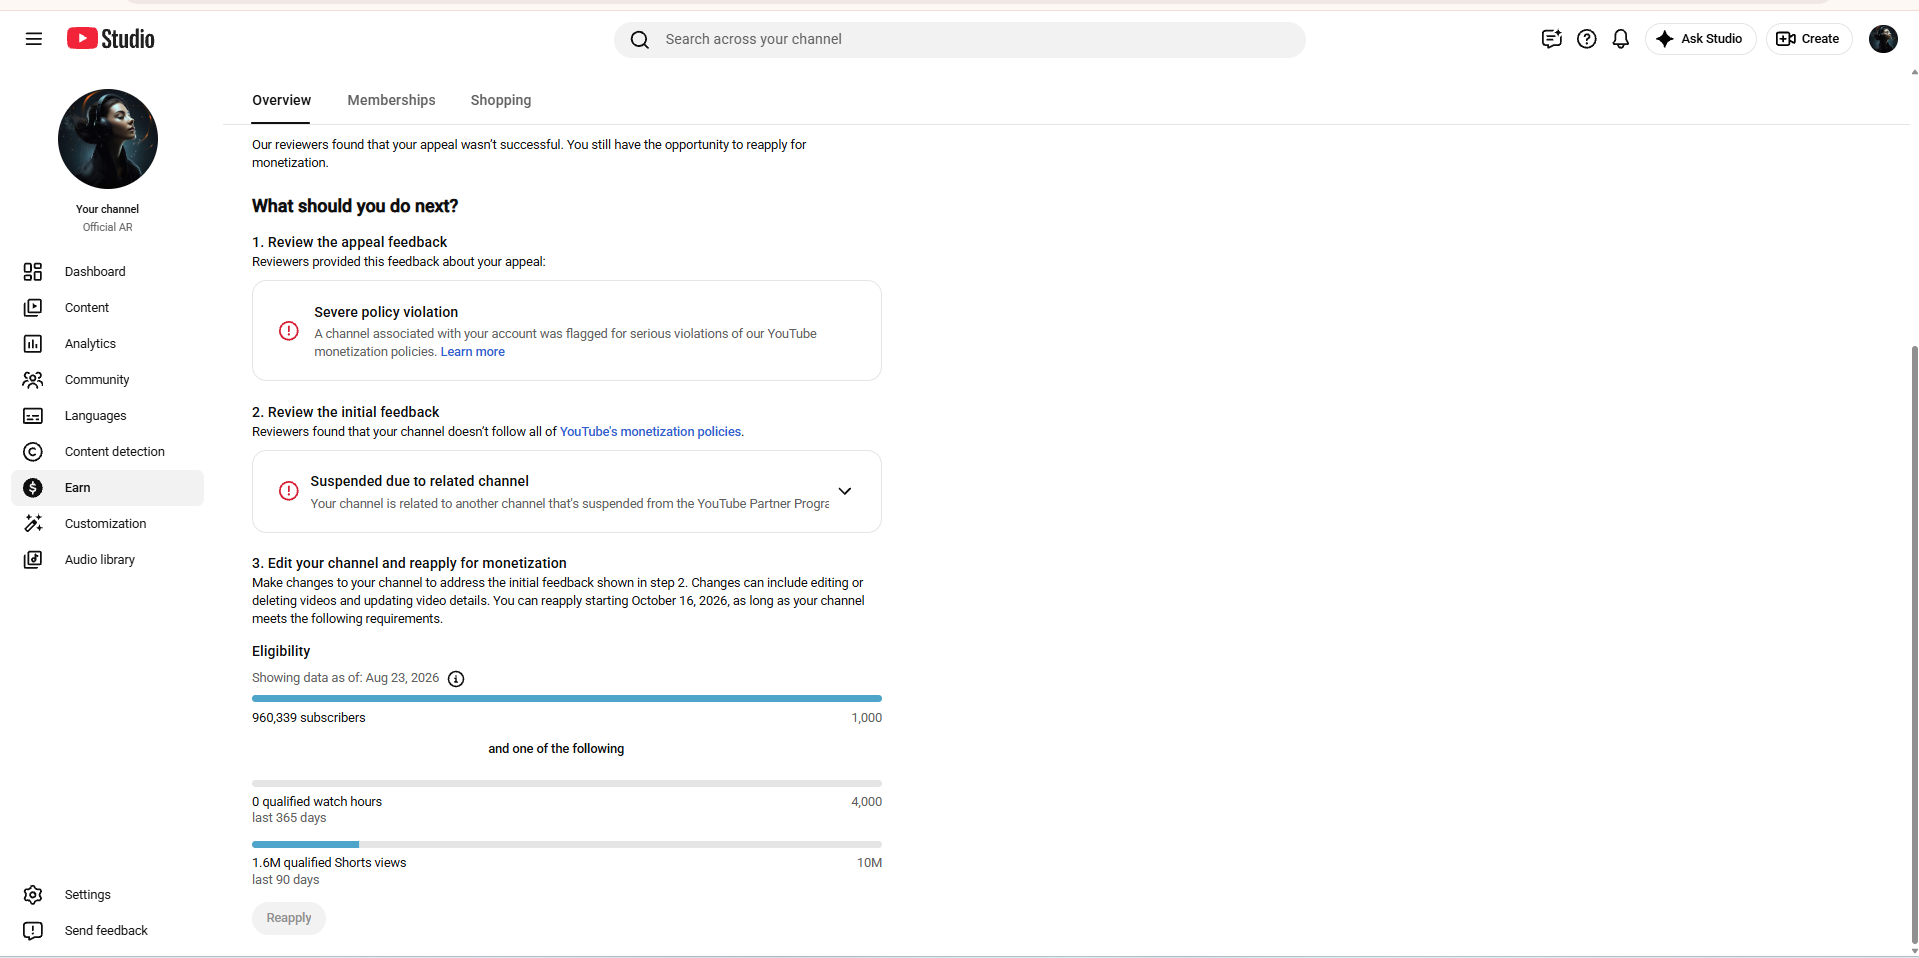The height and width of the screenshot is (958, 1919).
Task: Click the 'Your channel' name text
Action: click(x=107, y=209)
